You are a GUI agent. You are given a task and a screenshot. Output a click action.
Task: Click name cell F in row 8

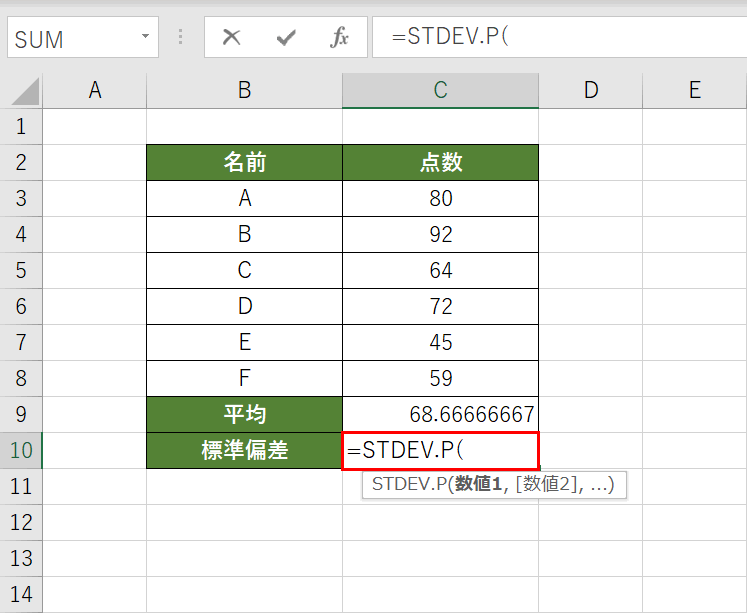[244, 379]
